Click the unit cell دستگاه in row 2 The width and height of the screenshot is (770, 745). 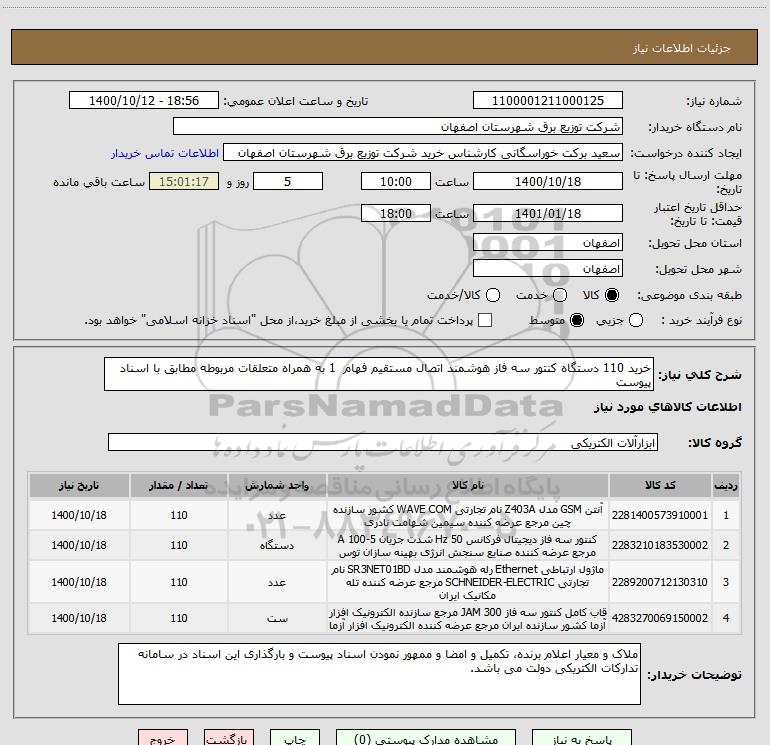277,545
